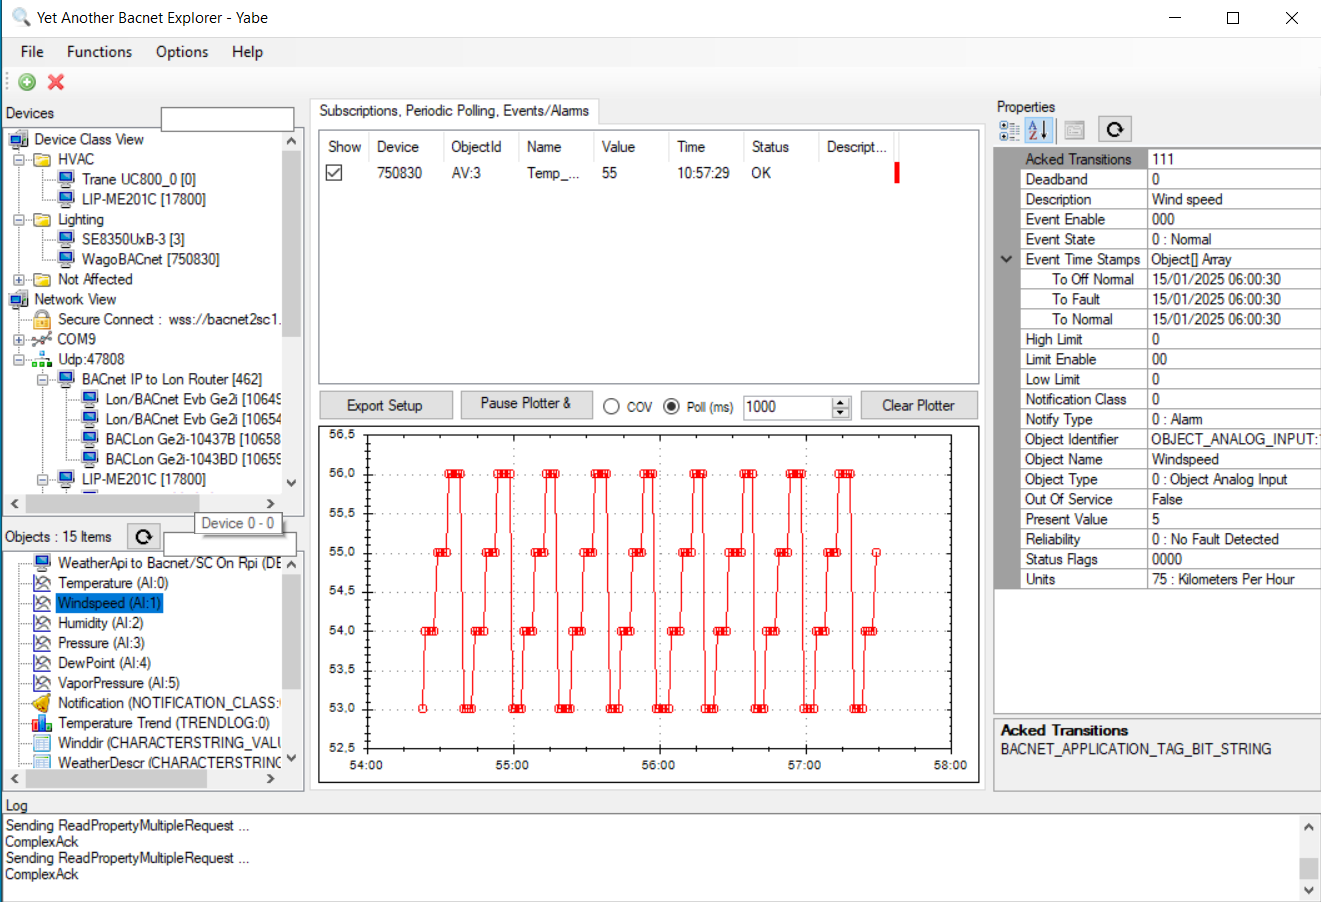Select the Poll (ms) radio button
This screenshot has height=902, width=1321.
point(671,406)
